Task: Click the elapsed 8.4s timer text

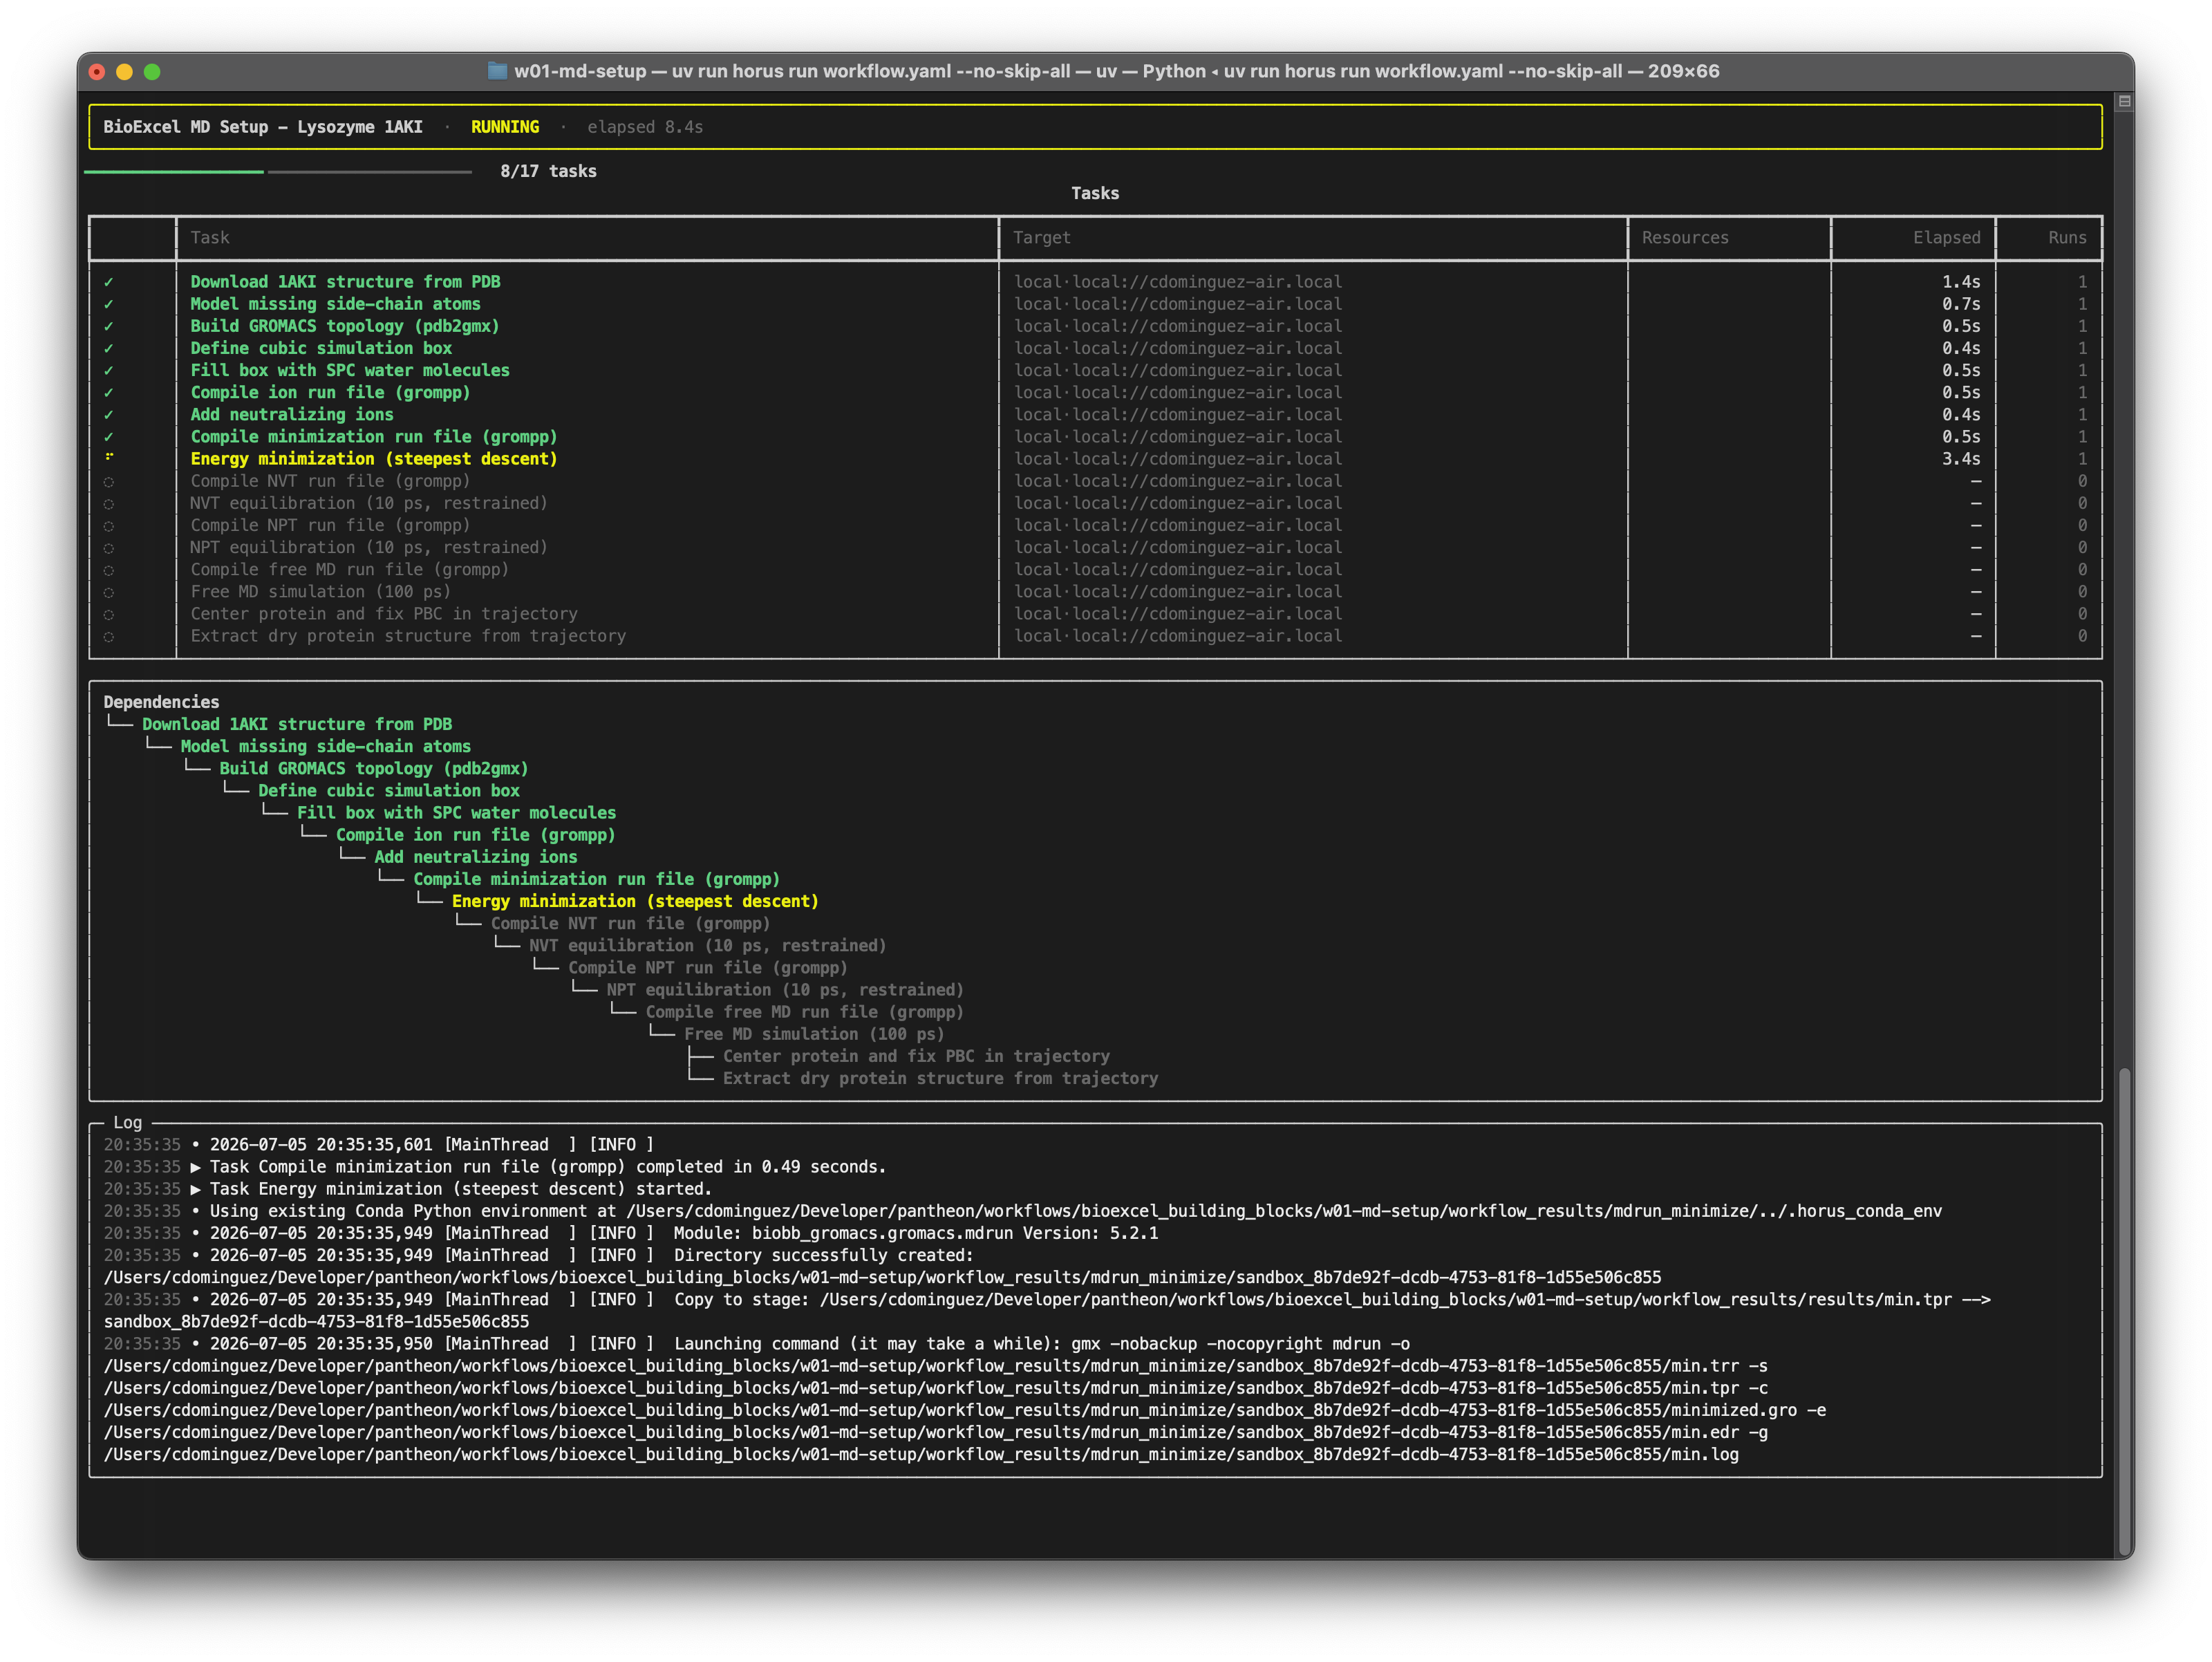Action: tap(645, 127)
